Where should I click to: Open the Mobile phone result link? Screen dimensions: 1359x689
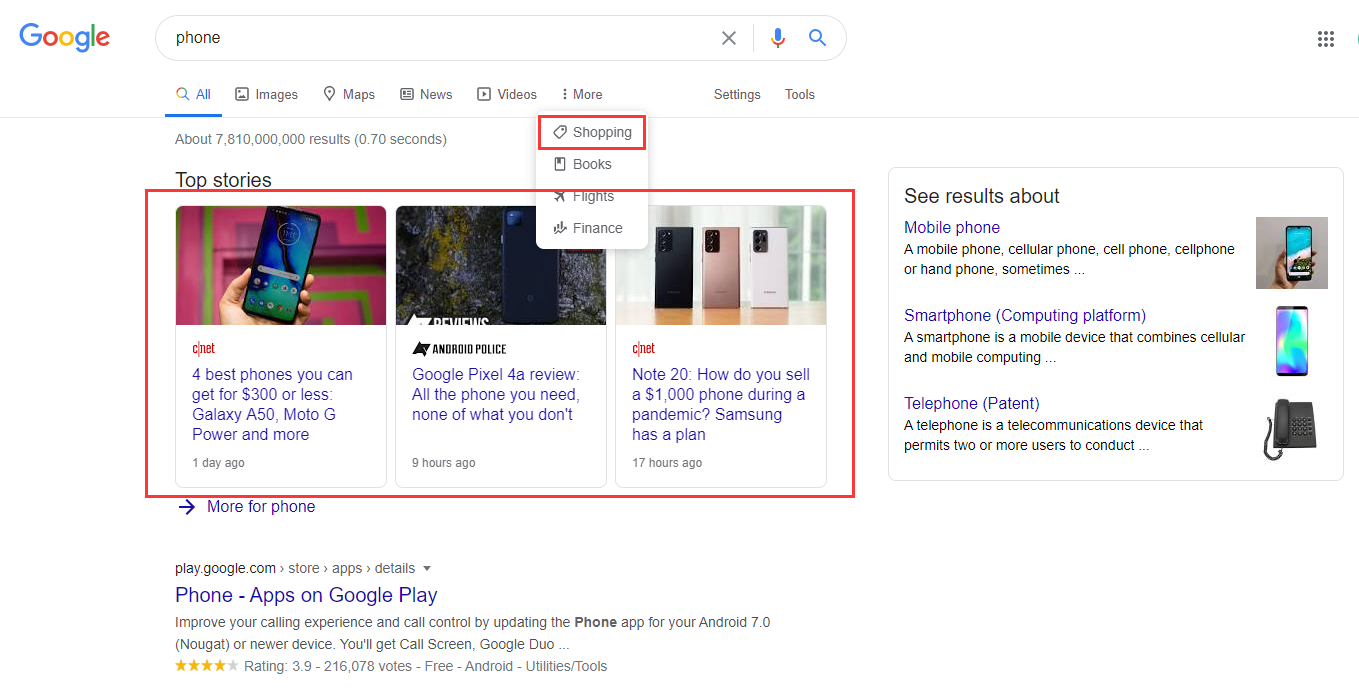[x=952, y=228]
